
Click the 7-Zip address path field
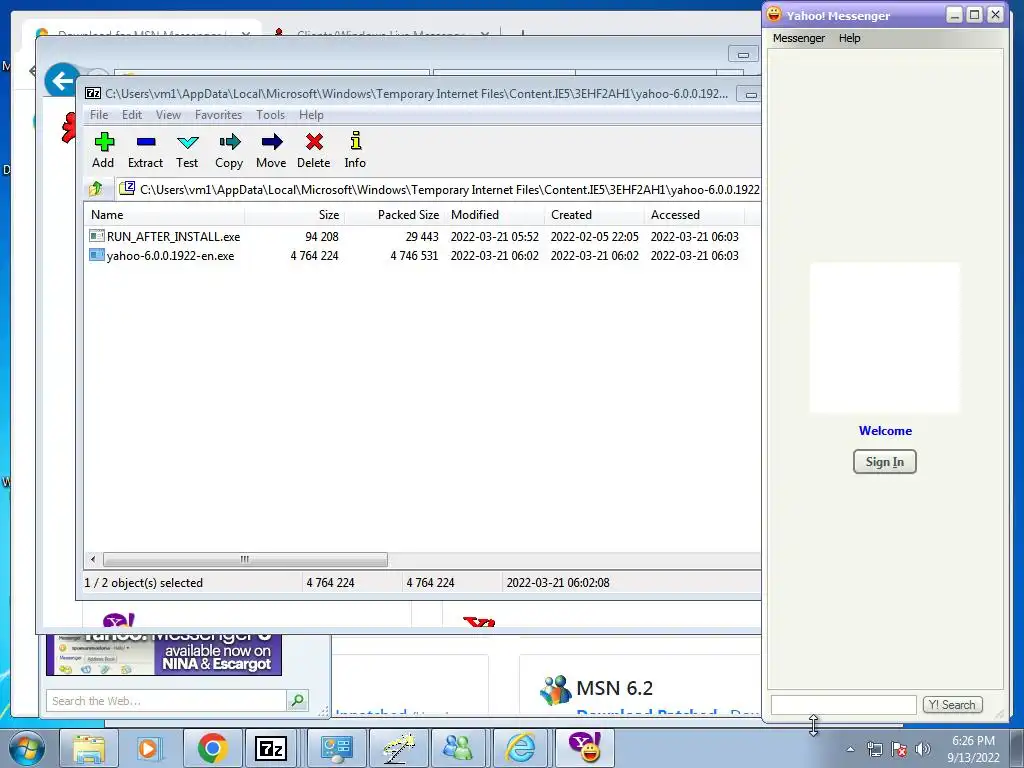439,189
